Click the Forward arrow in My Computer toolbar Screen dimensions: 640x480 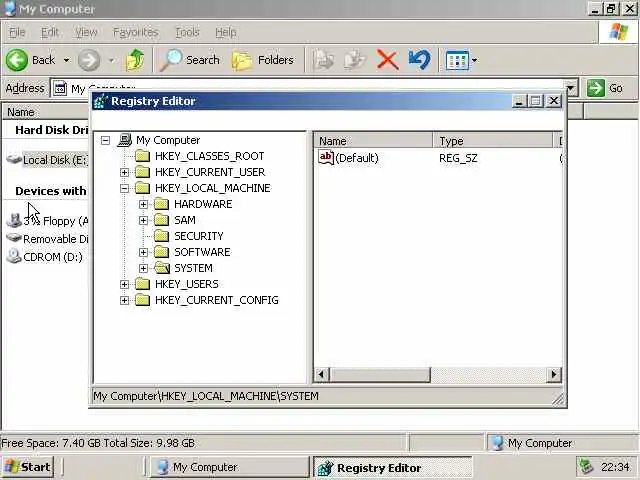[x=89, y=60]
